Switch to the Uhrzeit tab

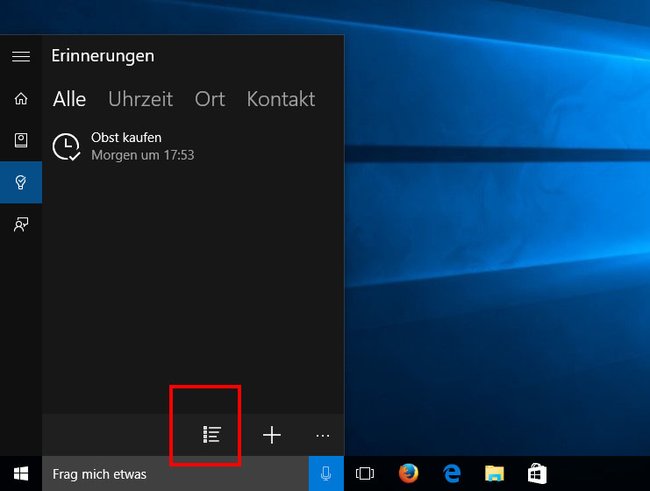click(141, 99)
